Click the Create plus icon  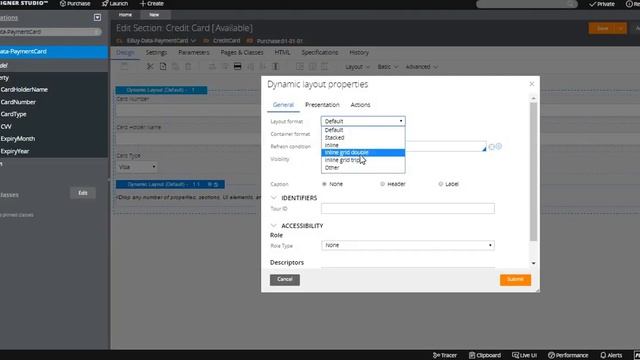tap(142, 4)
